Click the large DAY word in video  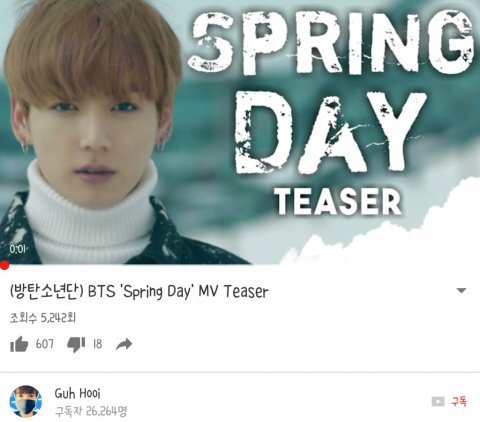tap(330, 133)
